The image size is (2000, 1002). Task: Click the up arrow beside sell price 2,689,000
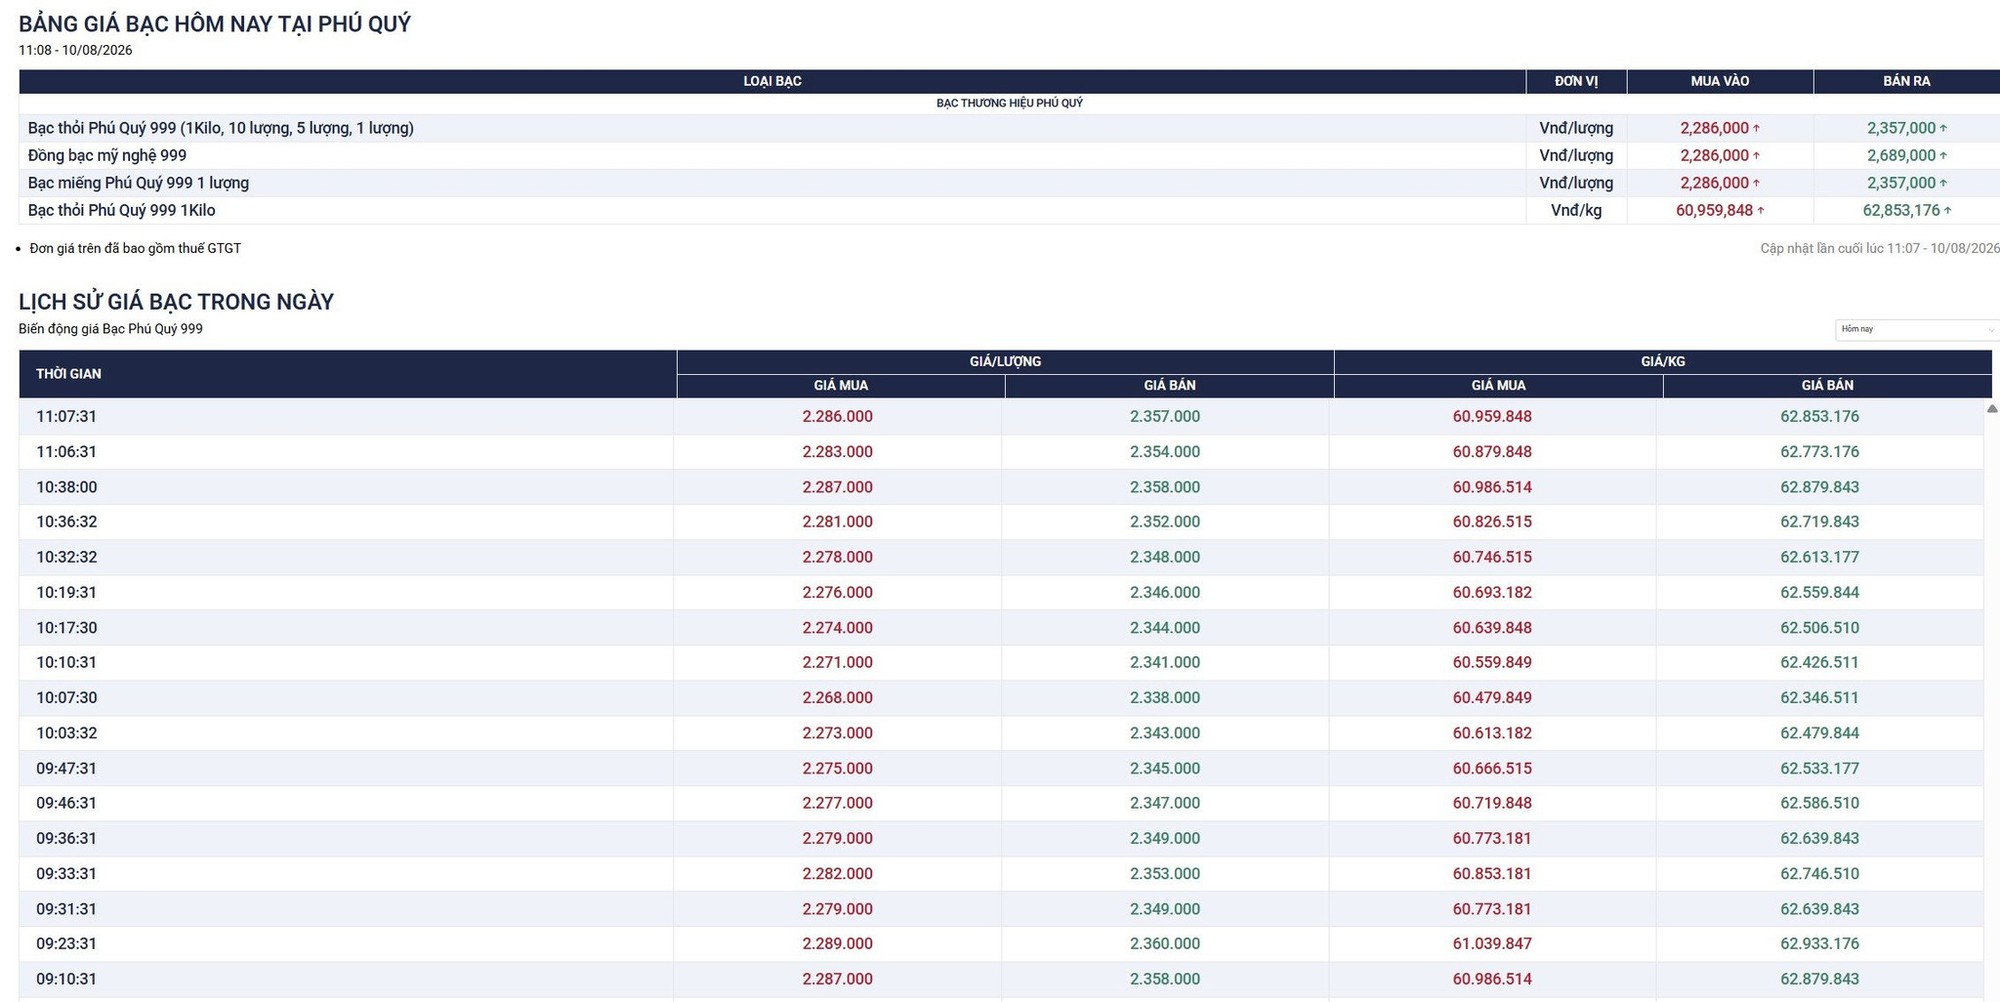point(1943,155)
